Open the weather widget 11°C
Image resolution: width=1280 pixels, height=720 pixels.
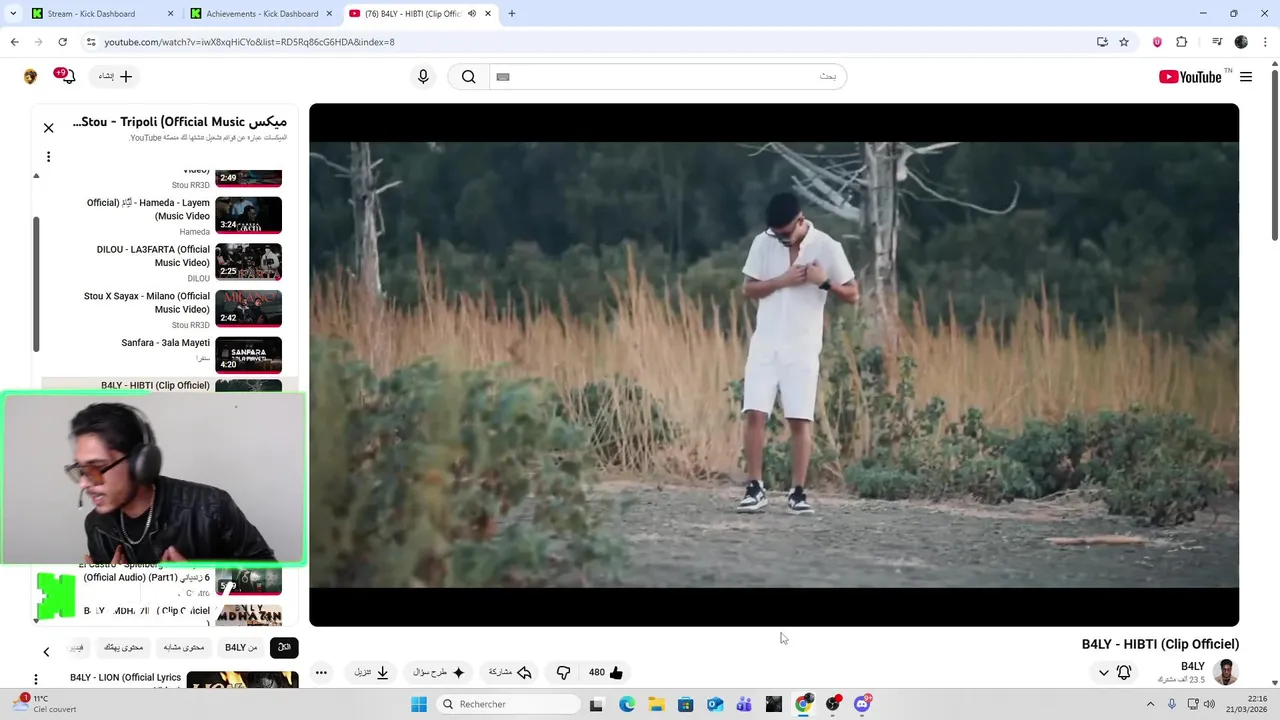44,704
